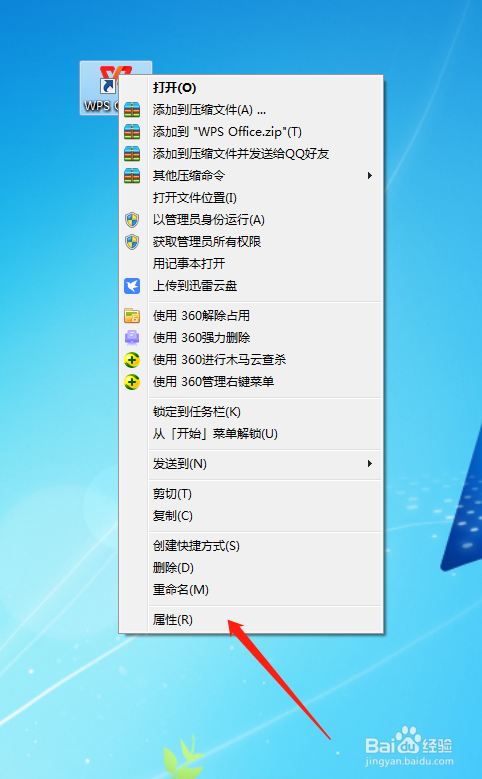482x779 pixels.
Task: Click the shield icon beside 以管理员身份运行
Action: pyautogui.click(x=132, y=220)
